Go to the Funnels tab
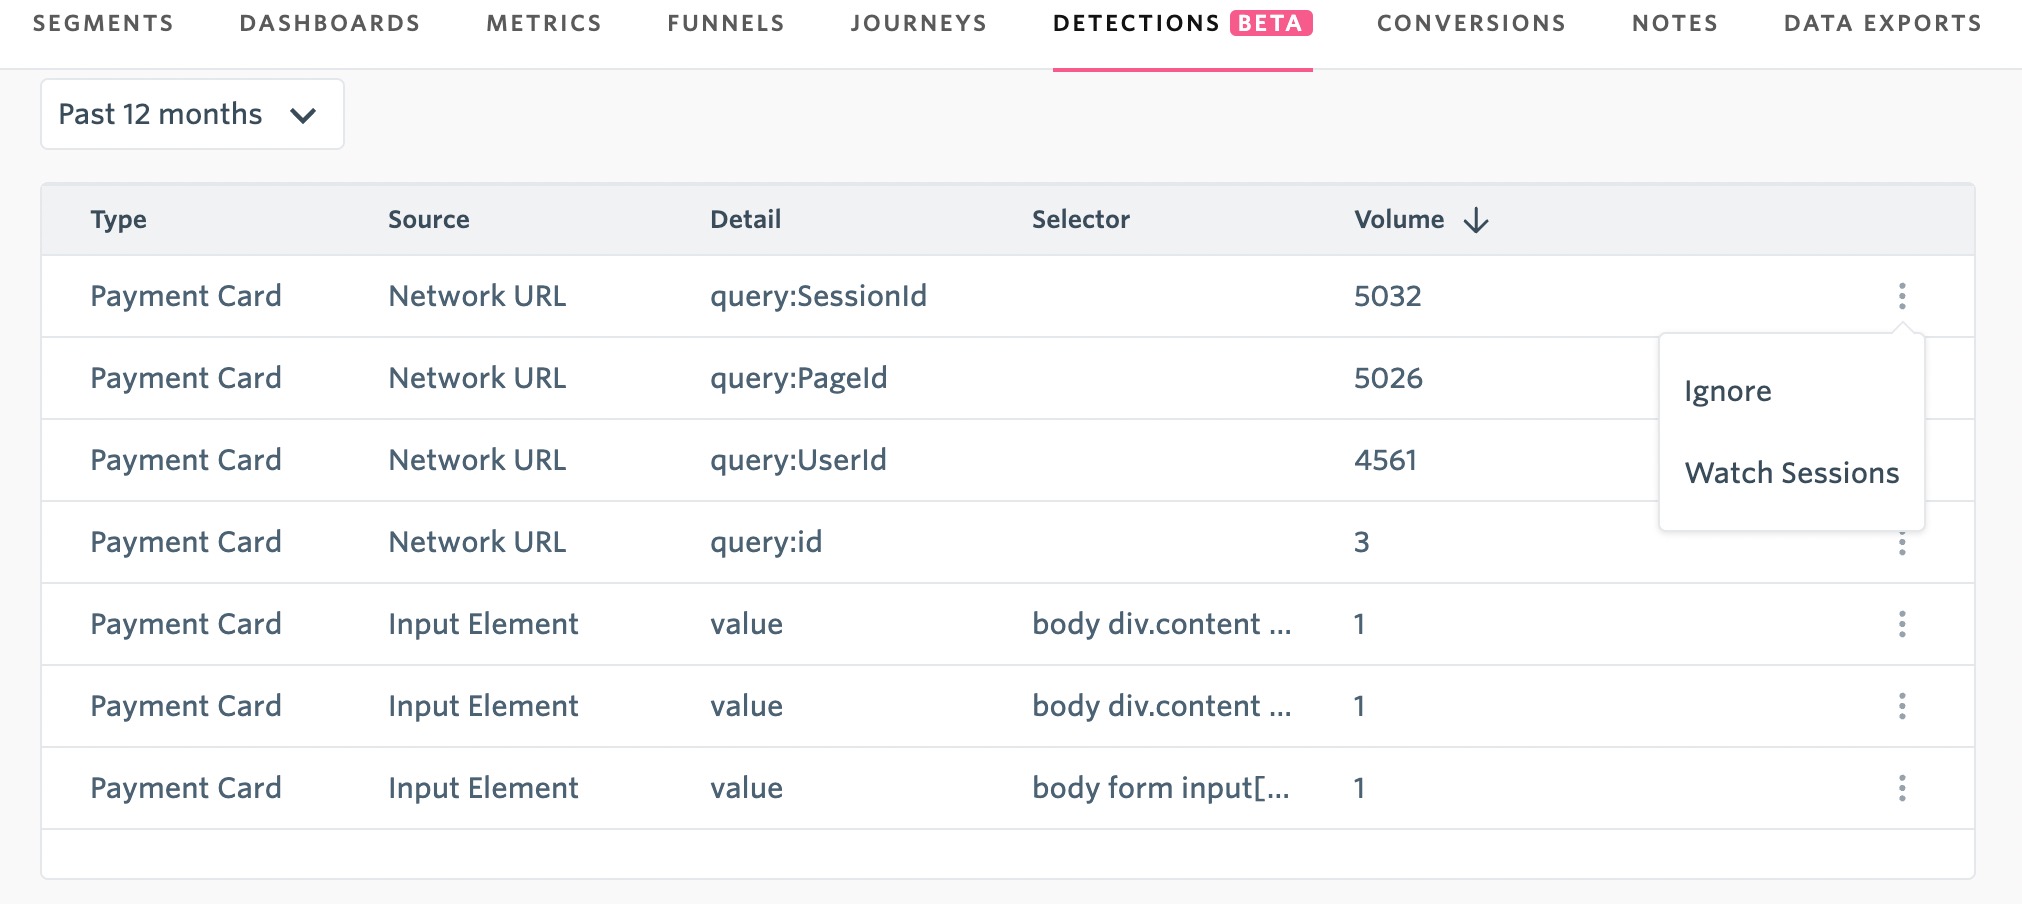2022x904 pixels. click(x=726, y=23)
